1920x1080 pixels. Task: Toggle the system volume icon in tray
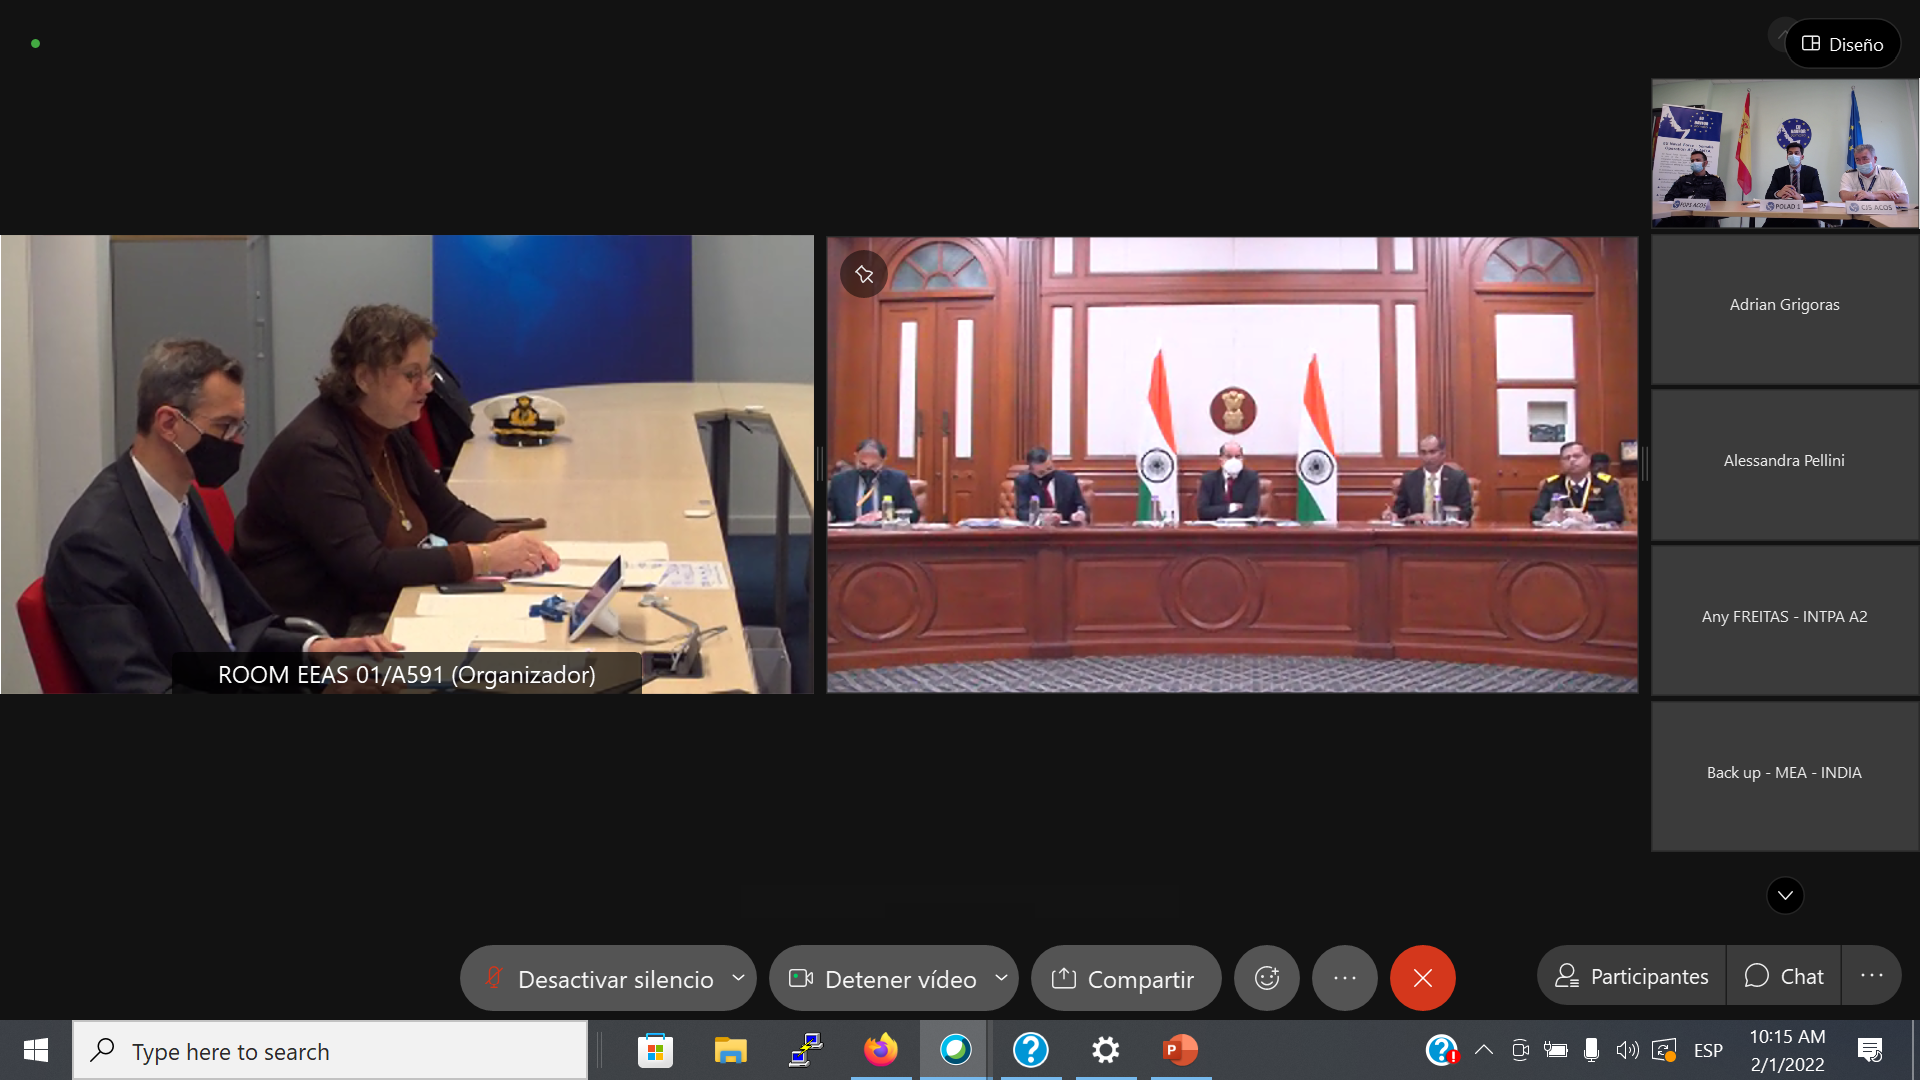(x=1627, y=1050)
